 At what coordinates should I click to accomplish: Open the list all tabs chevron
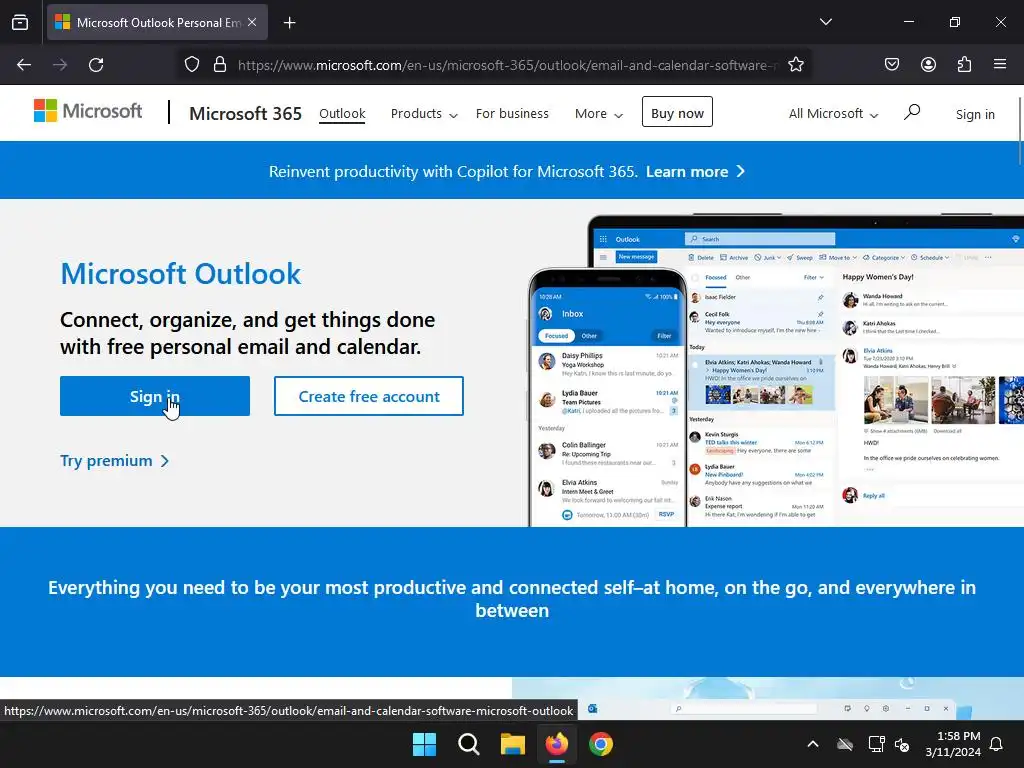click(x=825, y=22)
